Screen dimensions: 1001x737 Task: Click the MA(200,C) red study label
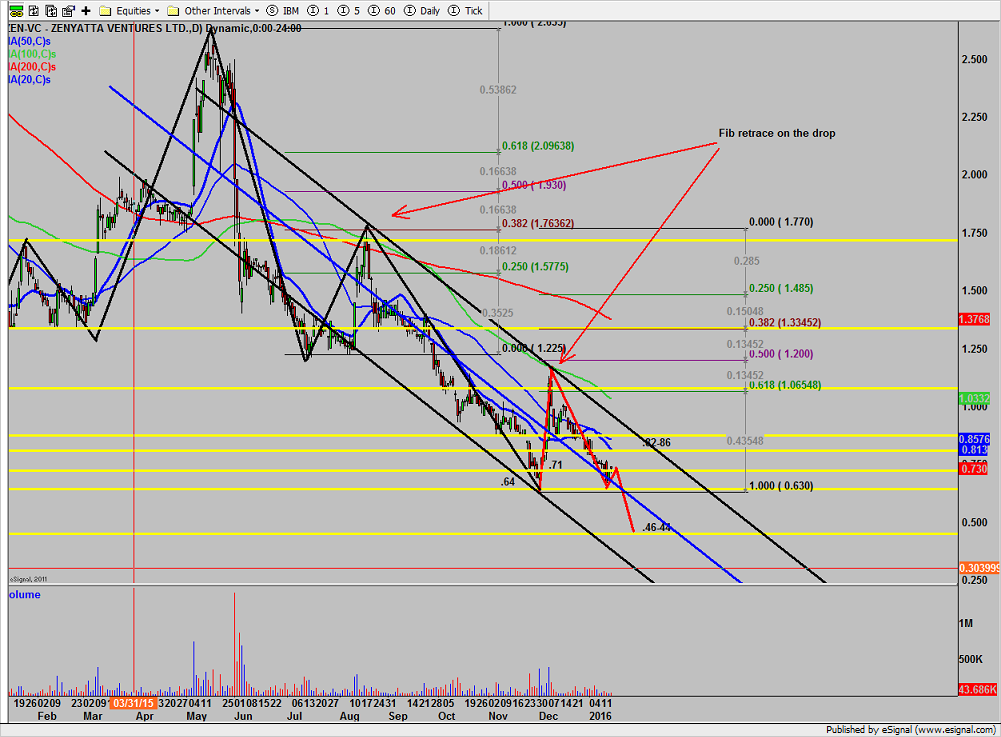(x=28, y=66)
